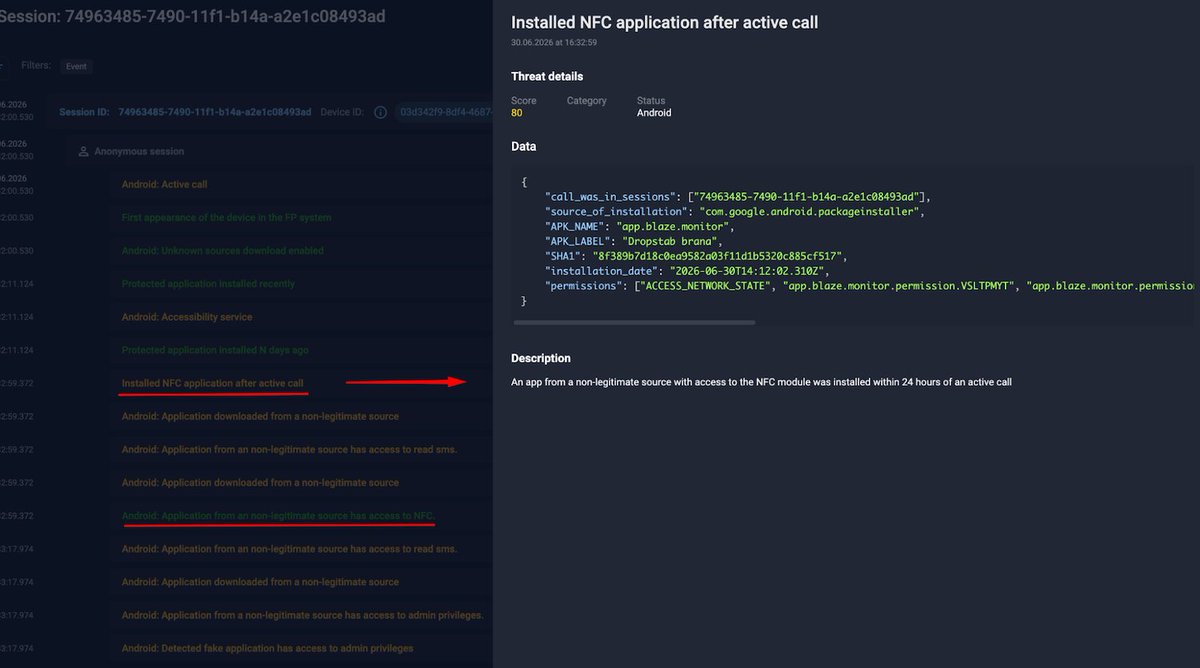Open First appearance of the device event
Viewport: 1200px width, 668px height.
click(x=226, y=217)
